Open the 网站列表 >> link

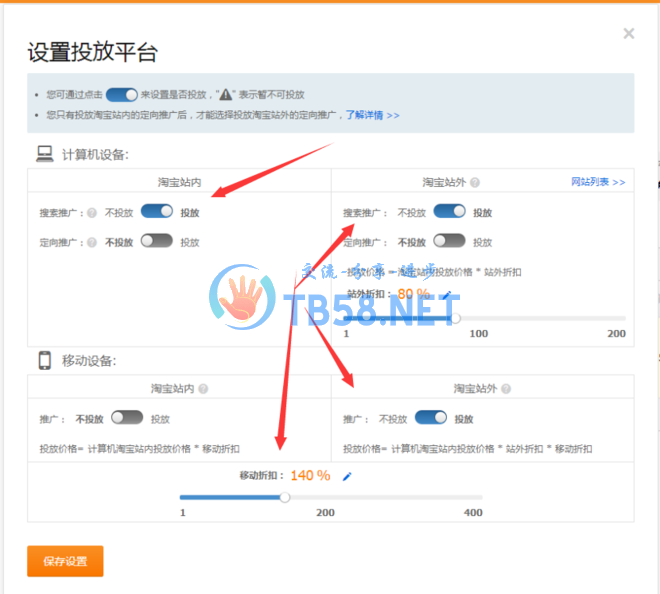tap(598, 182)
